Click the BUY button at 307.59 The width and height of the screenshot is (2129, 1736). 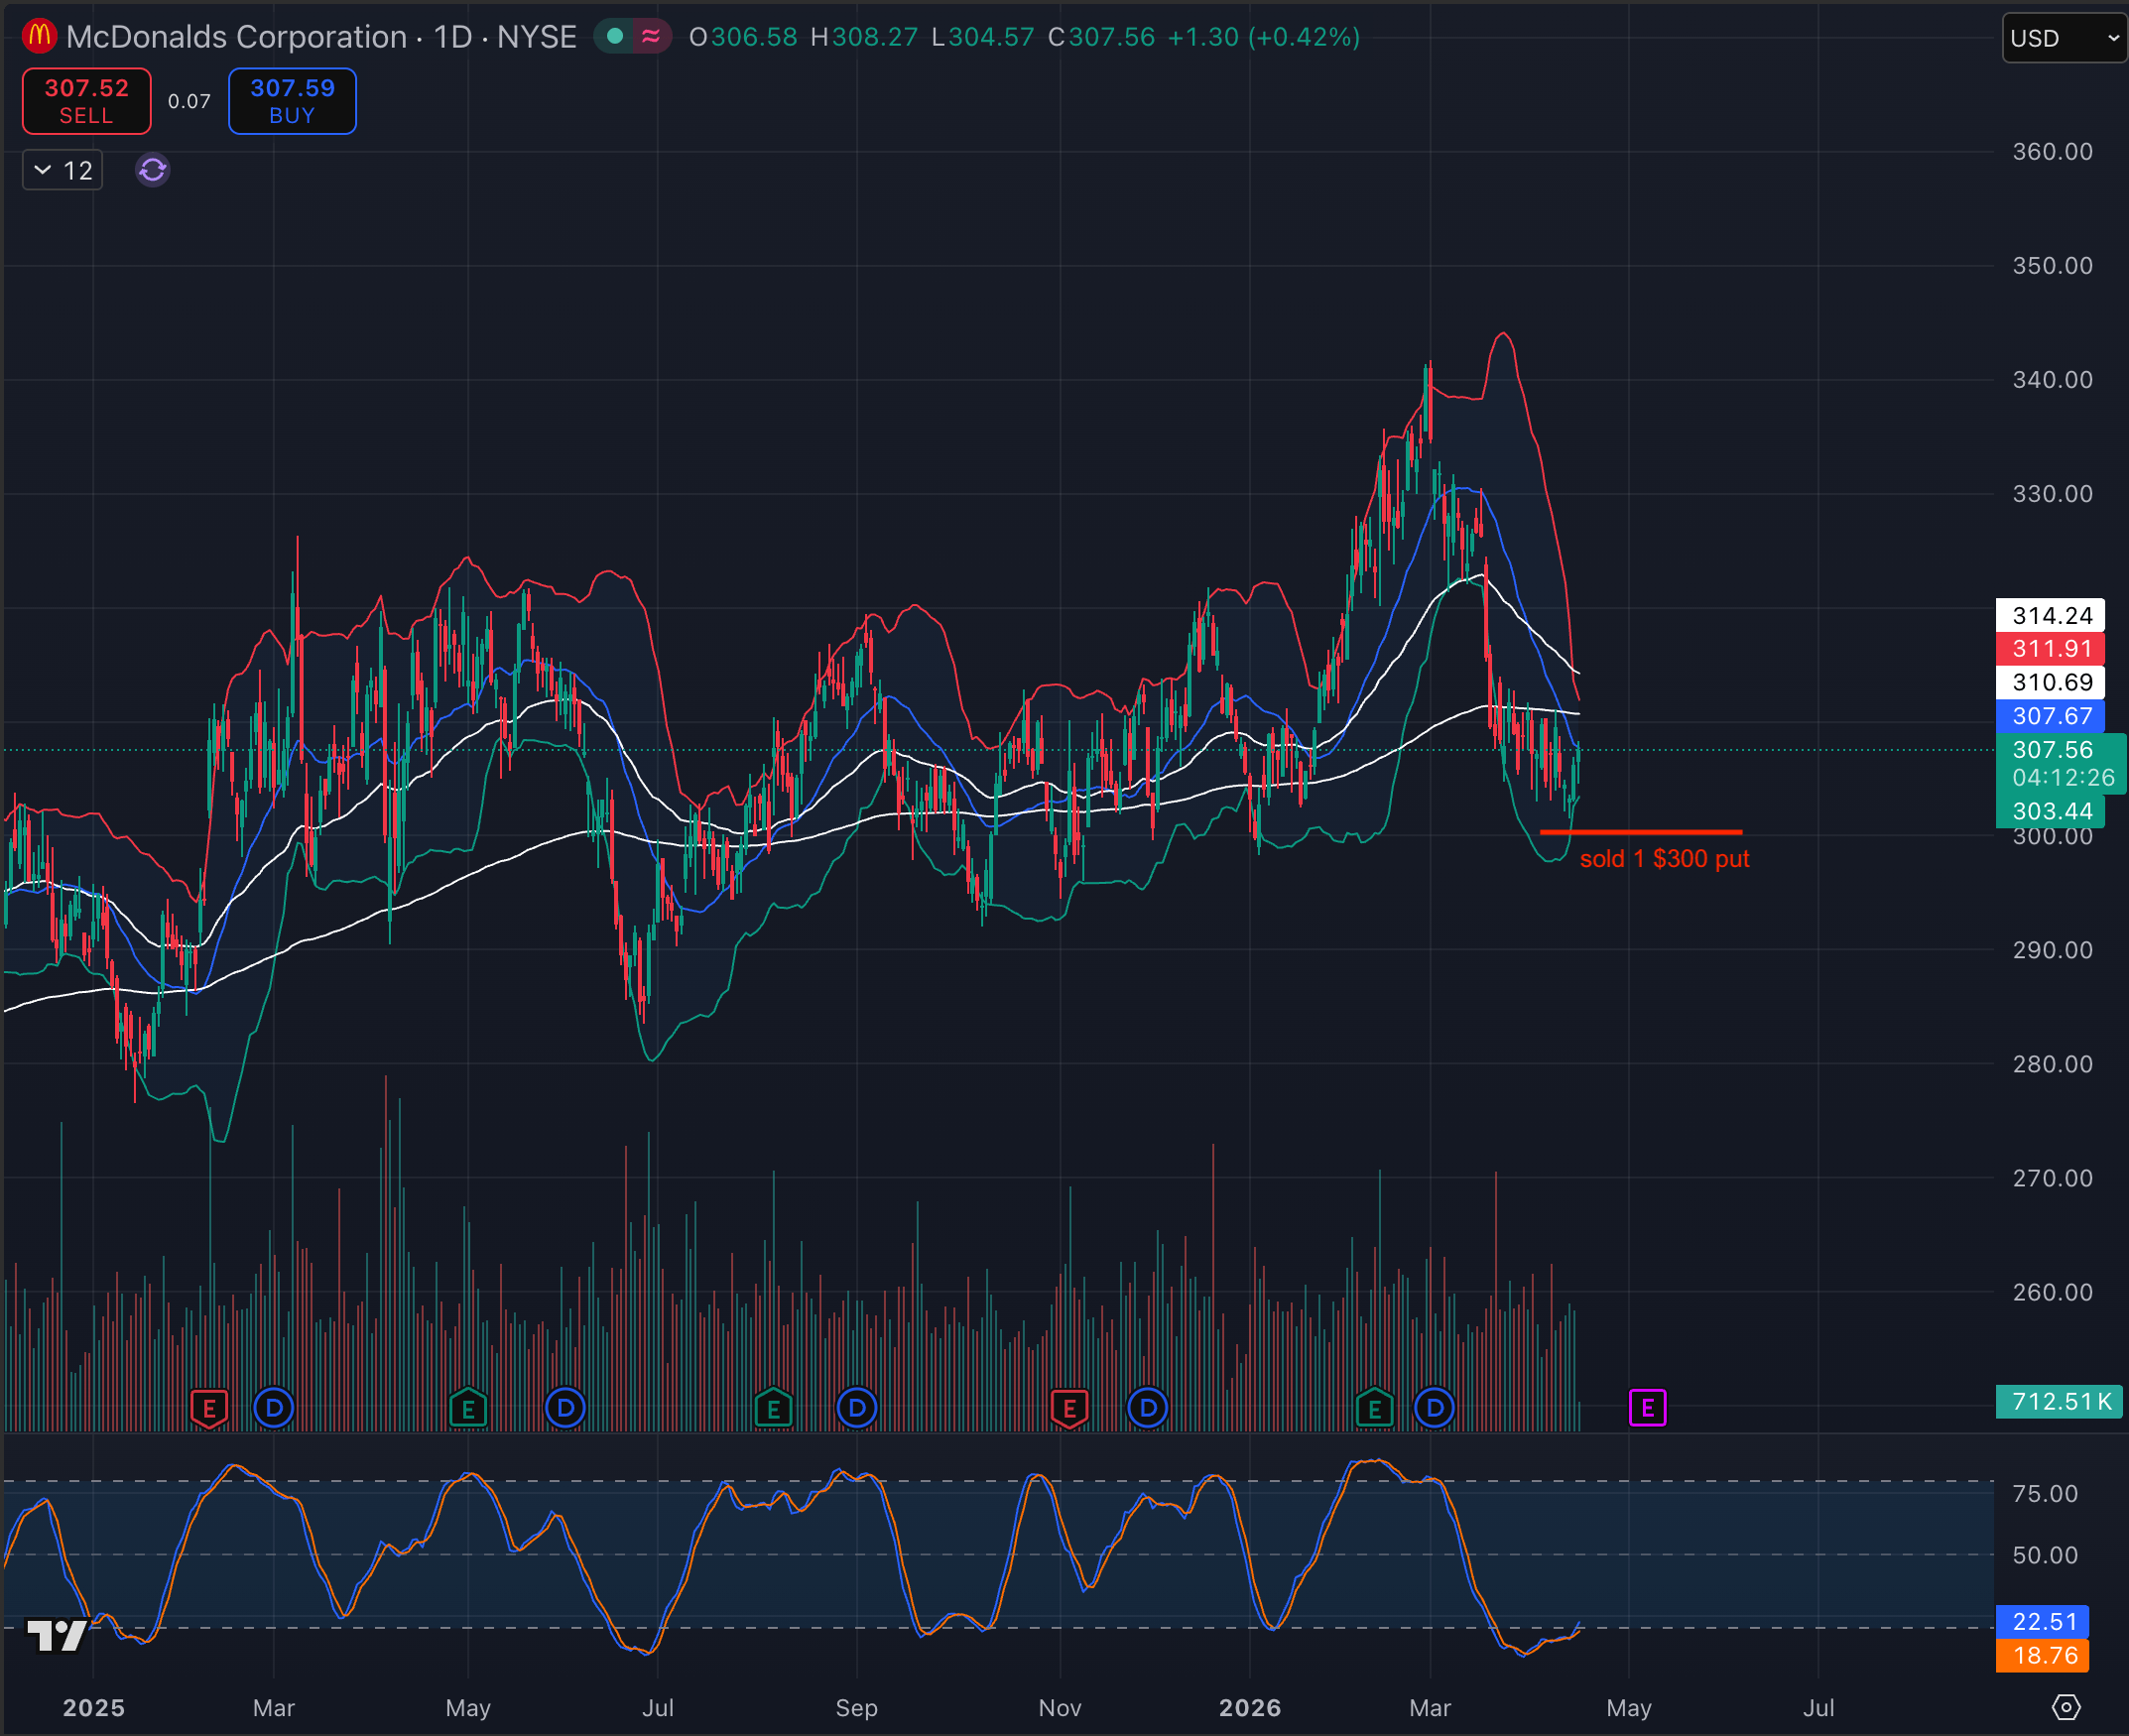292,100
